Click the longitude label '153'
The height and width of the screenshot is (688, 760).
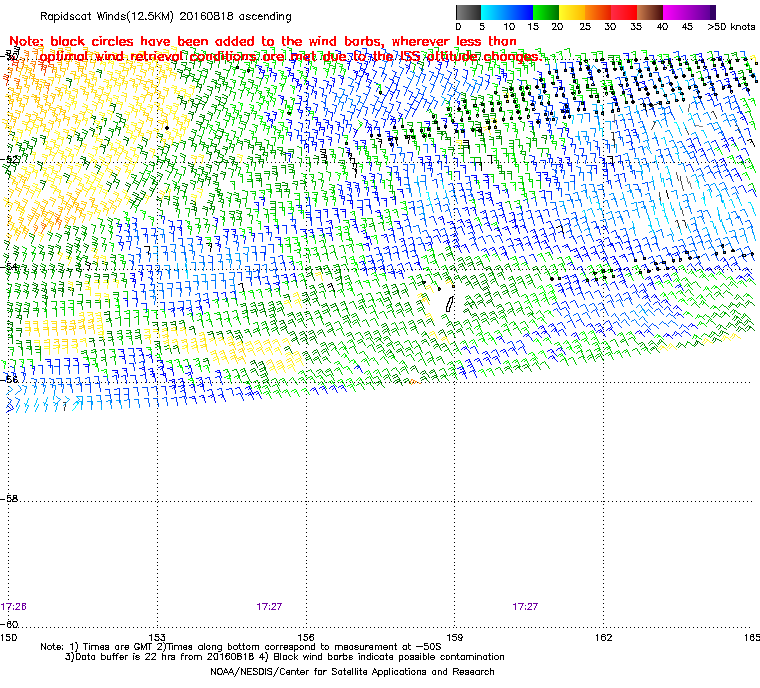(x=158, y=637)
